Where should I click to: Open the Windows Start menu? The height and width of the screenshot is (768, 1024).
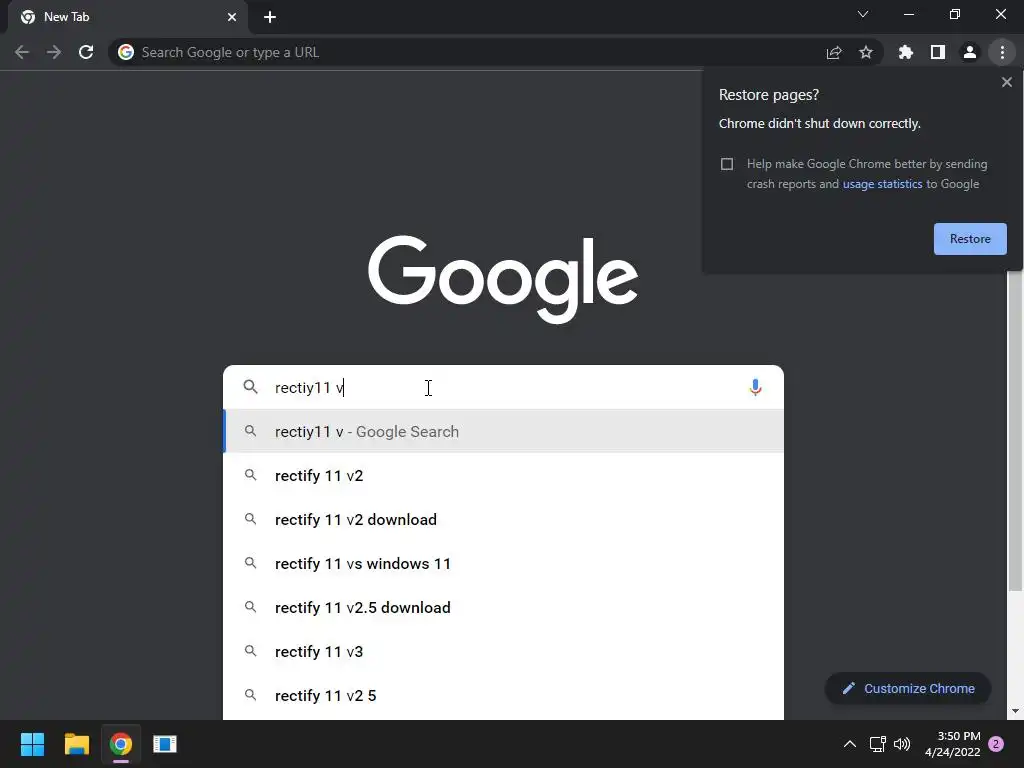tap(32, 744)
